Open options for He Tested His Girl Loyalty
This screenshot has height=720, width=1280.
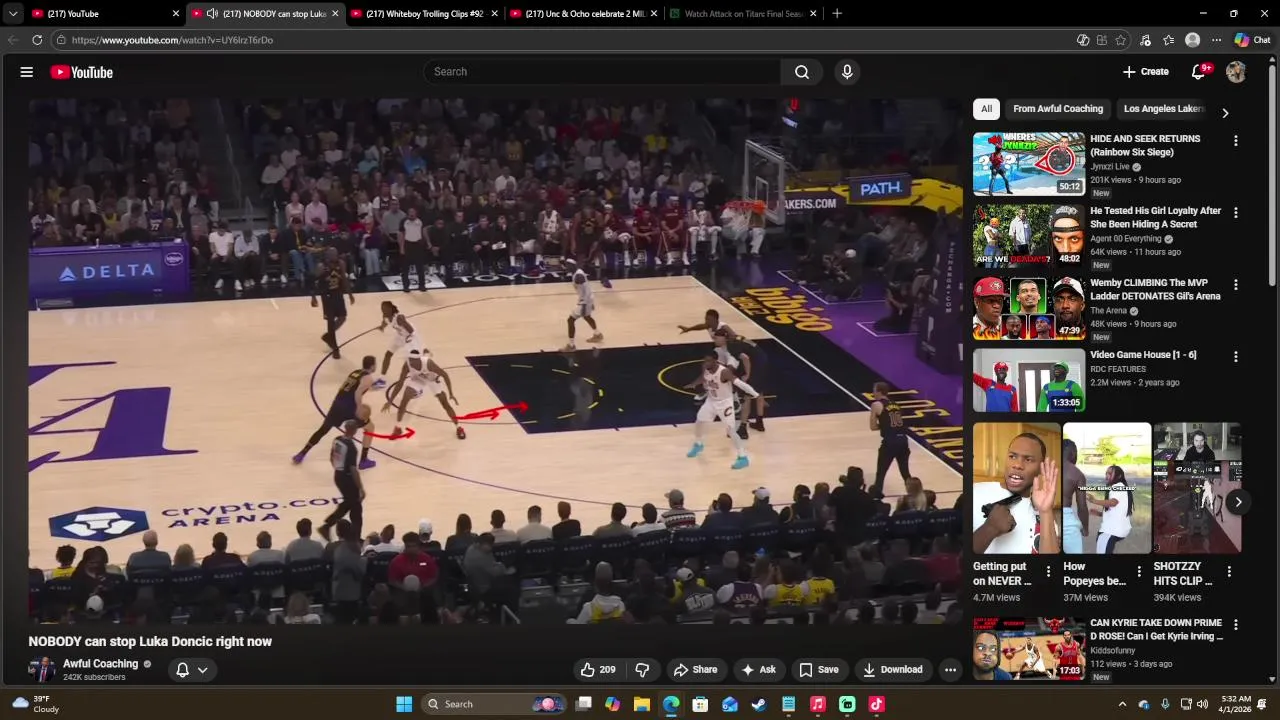tap(1235, 213)
